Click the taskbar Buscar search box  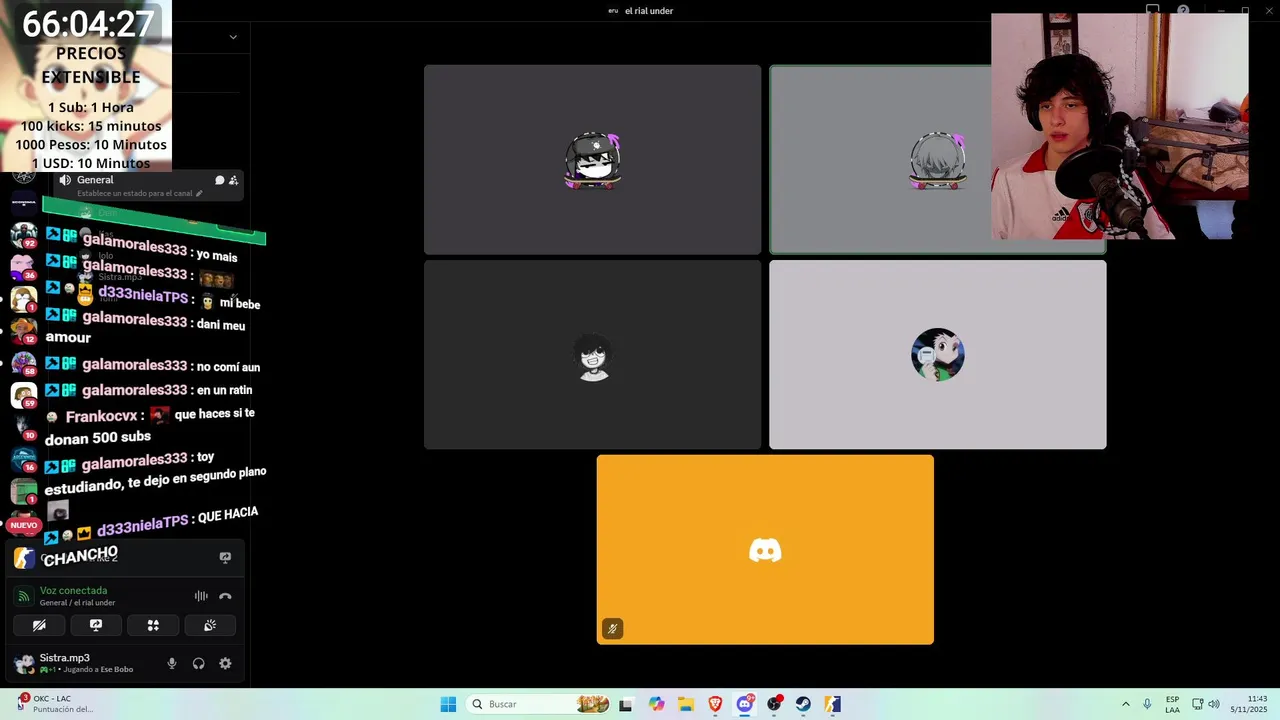tap(539, 704)
